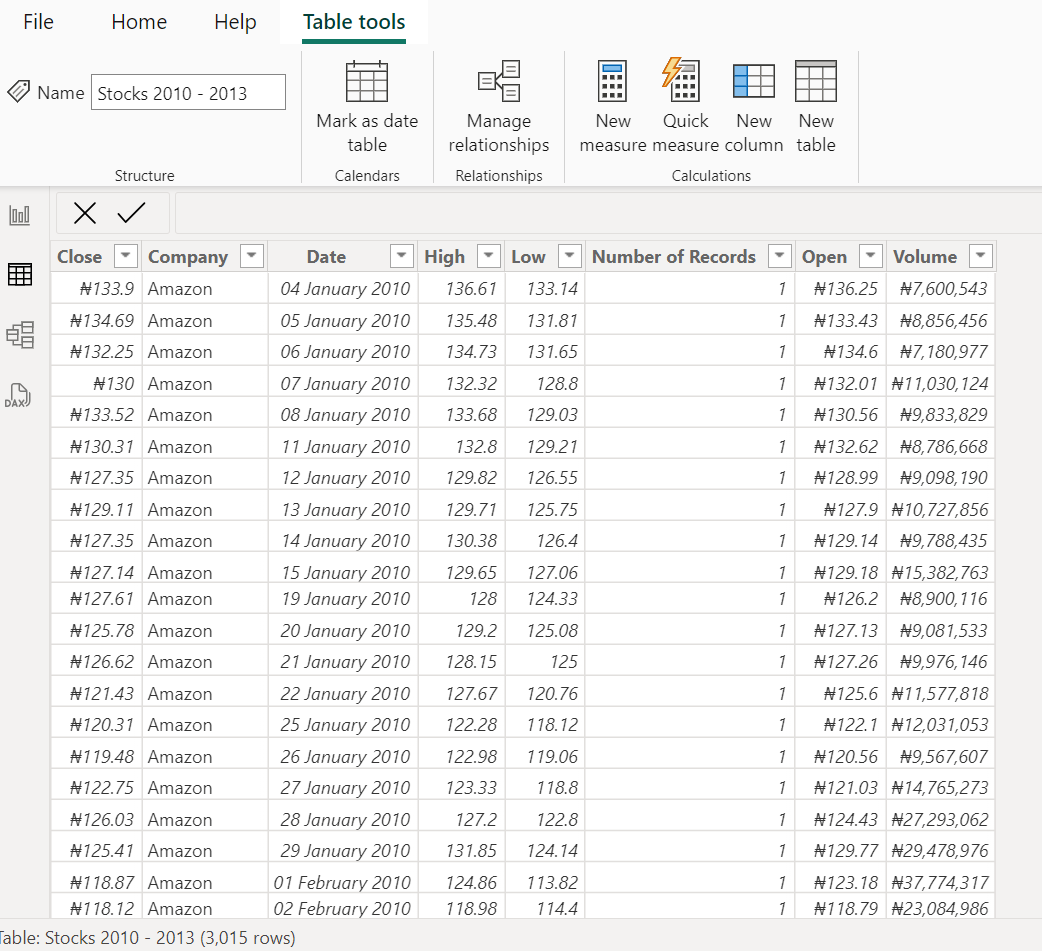
Task: Select the Table view sidebar icon
Action: [x=19, y=274]
